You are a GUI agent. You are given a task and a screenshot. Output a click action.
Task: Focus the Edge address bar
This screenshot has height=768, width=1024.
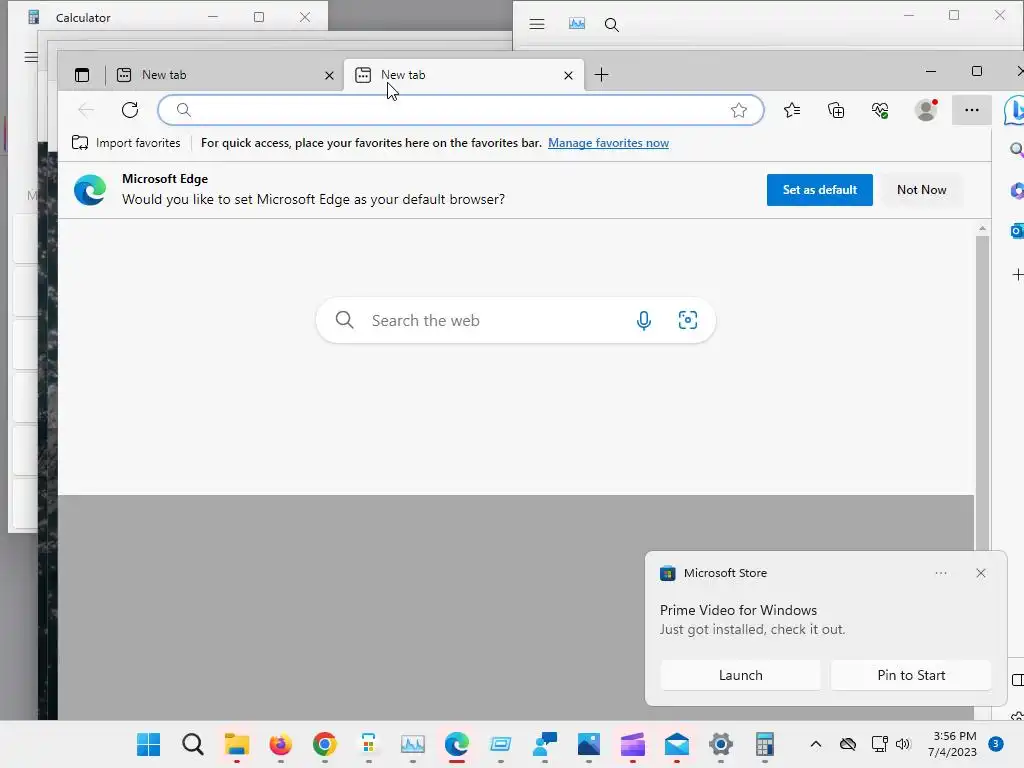(x=460, y=110)
